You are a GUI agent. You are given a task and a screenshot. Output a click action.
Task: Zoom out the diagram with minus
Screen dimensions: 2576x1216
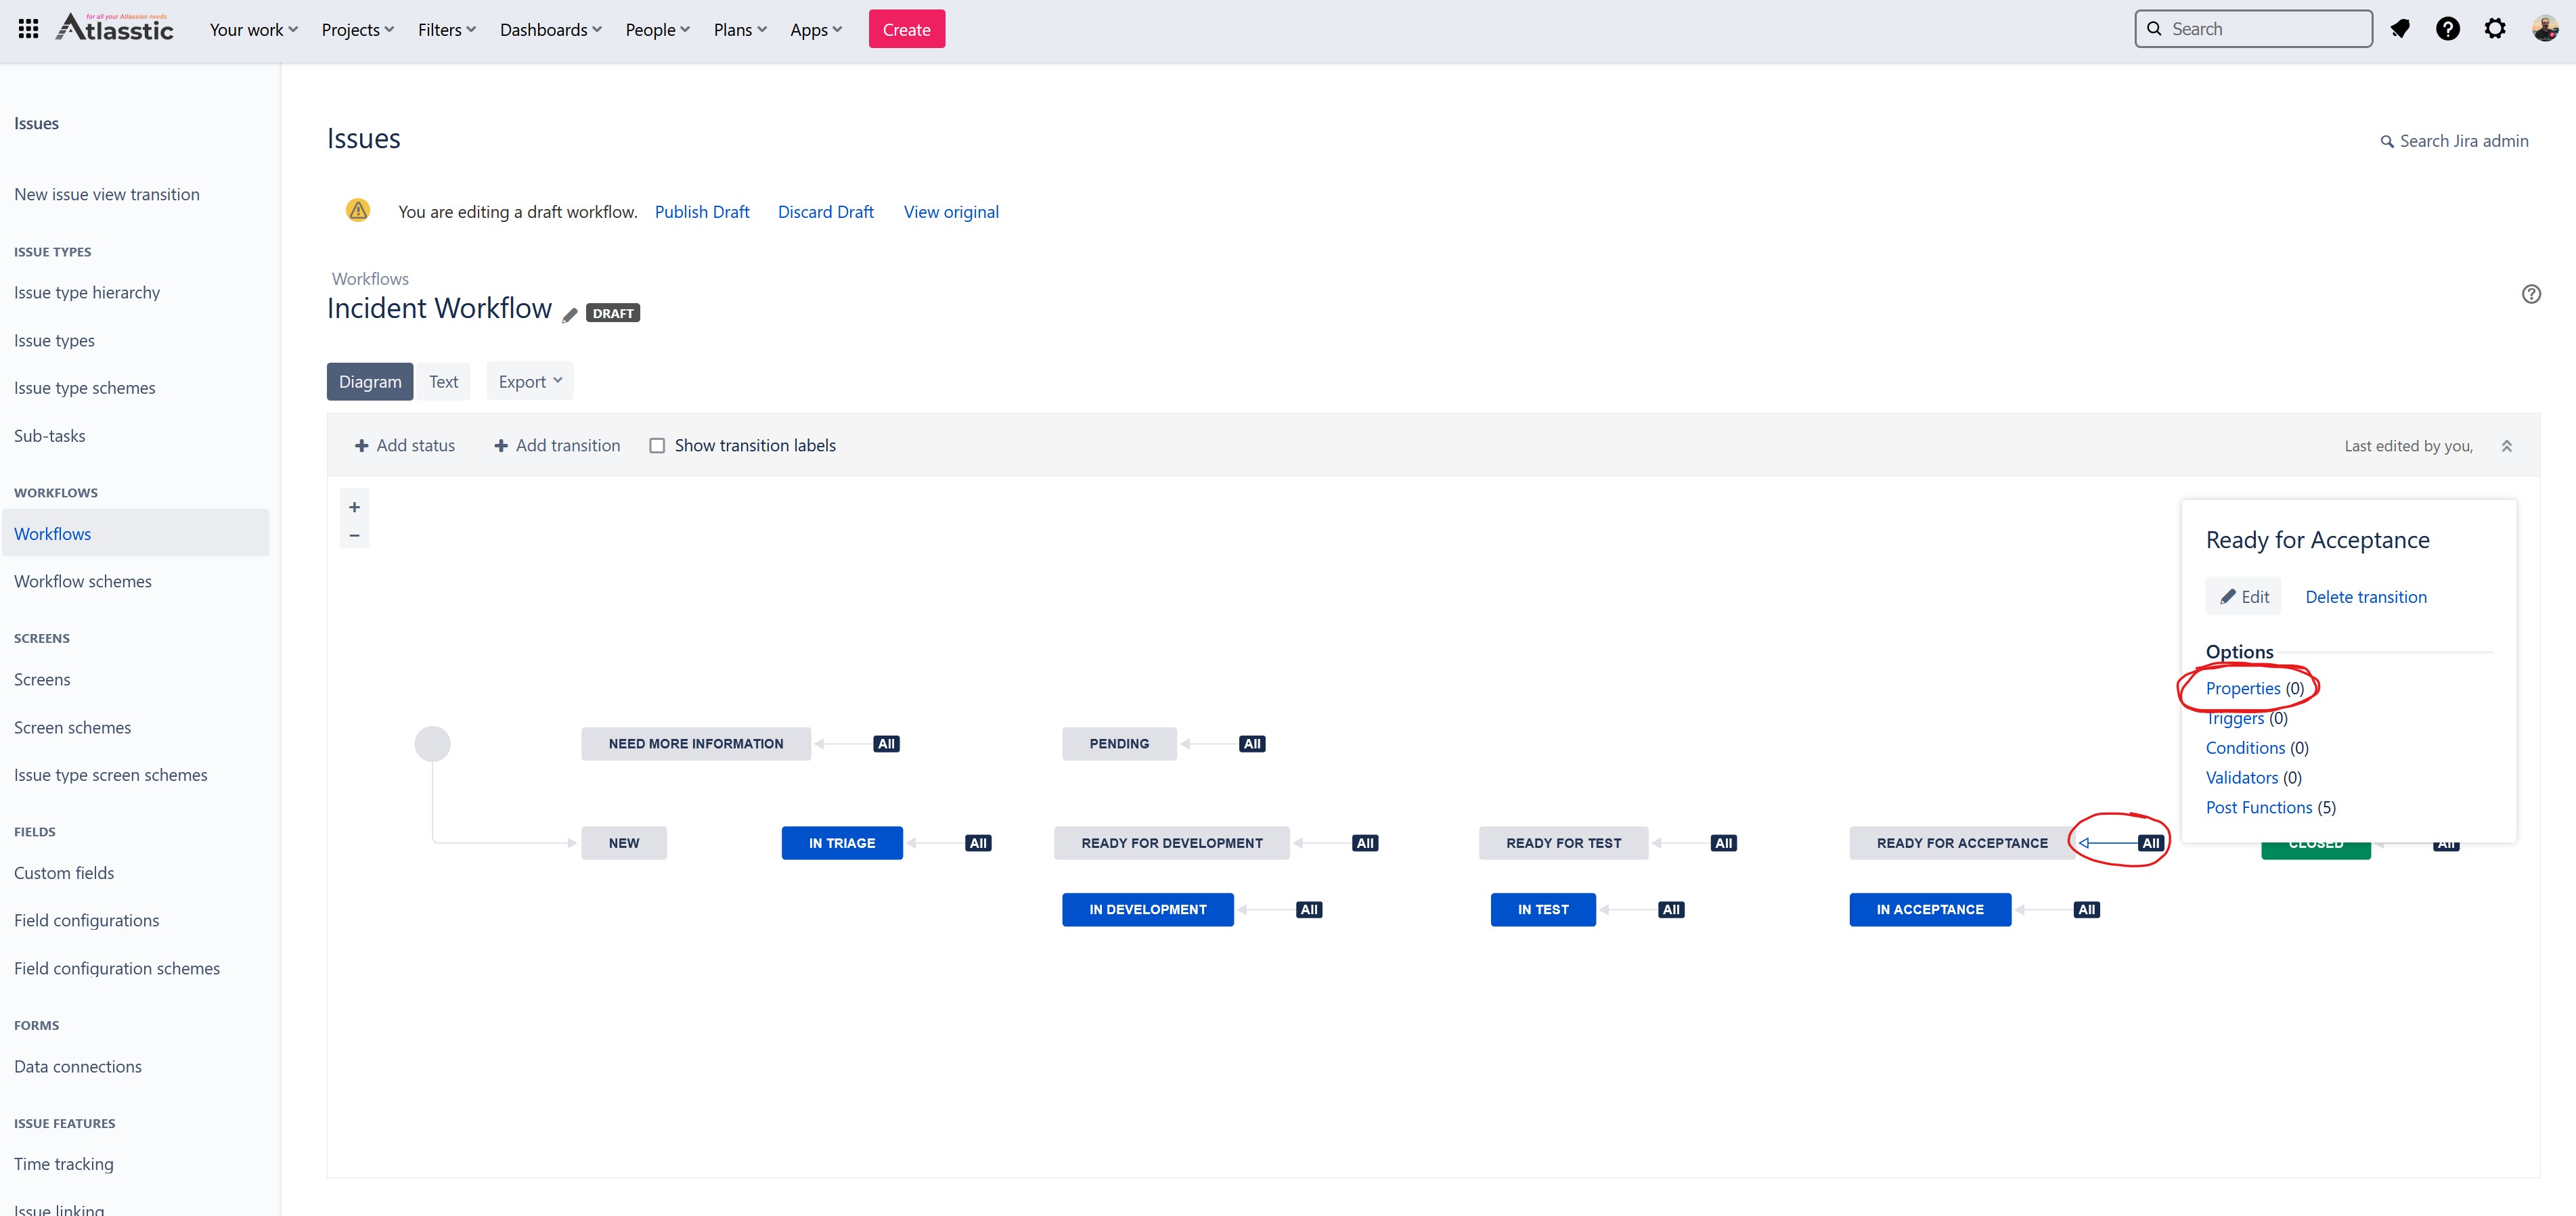pyautogui.click(x=354, y=536)
